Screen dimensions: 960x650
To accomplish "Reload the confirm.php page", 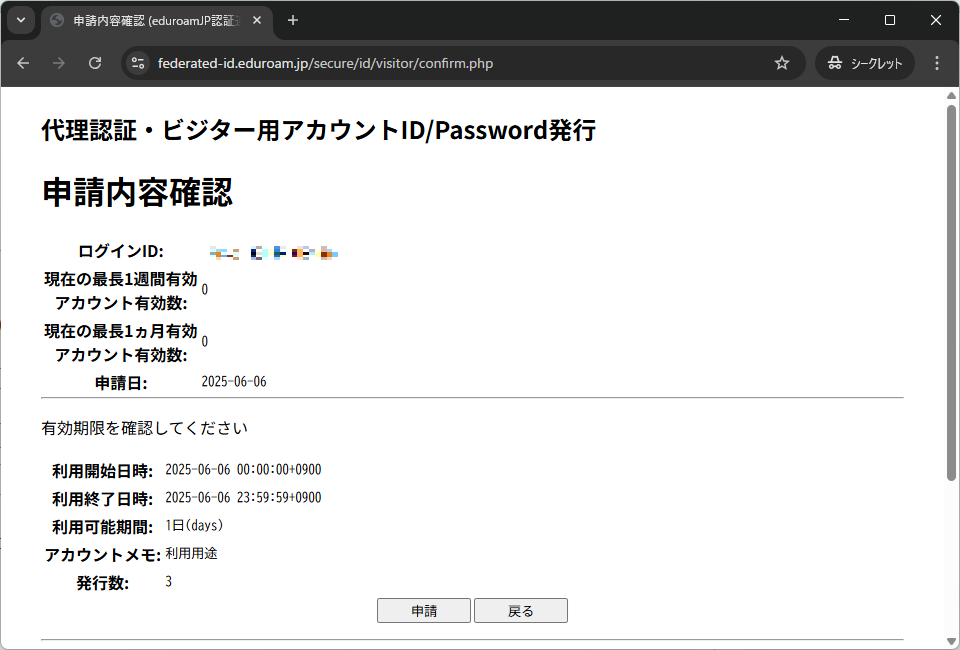I will 95,63.
